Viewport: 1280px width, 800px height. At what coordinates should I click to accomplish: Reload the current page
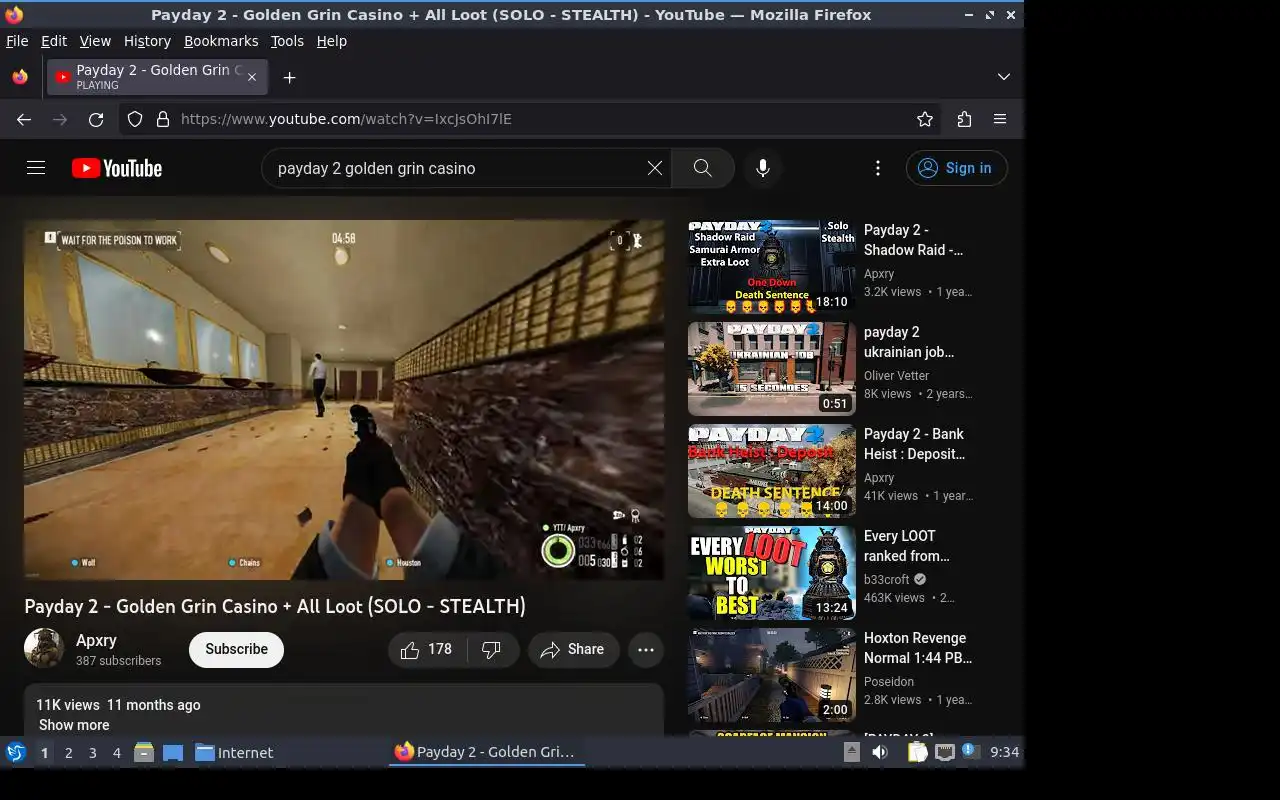pyautogui.click(x=96, y=119)
